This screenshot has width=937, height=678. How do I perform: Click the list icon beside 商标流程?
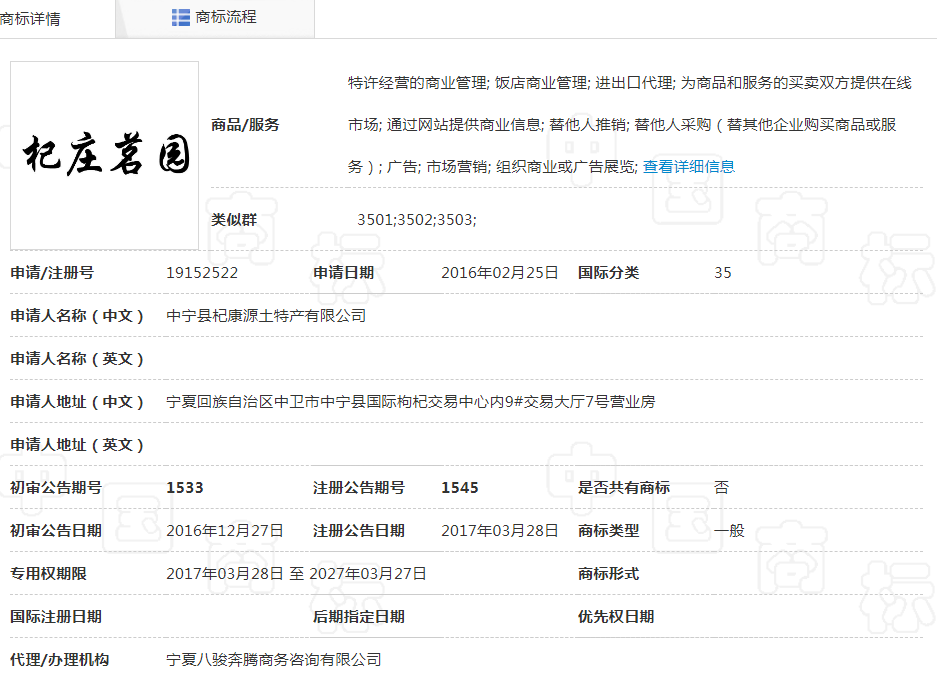tap(181, 17)
